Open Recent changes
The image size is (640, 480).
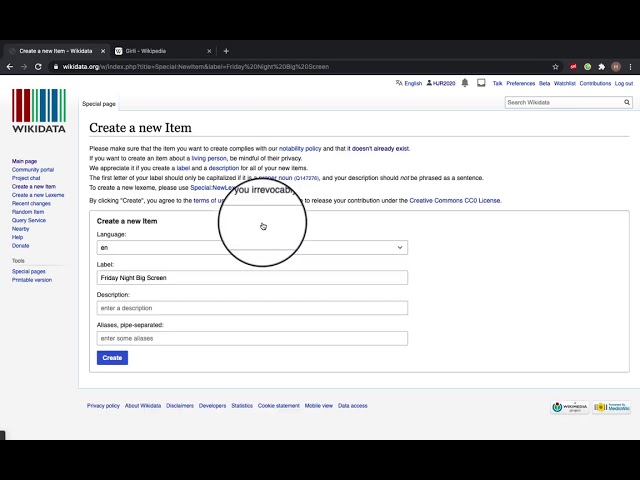click(31, 203)
